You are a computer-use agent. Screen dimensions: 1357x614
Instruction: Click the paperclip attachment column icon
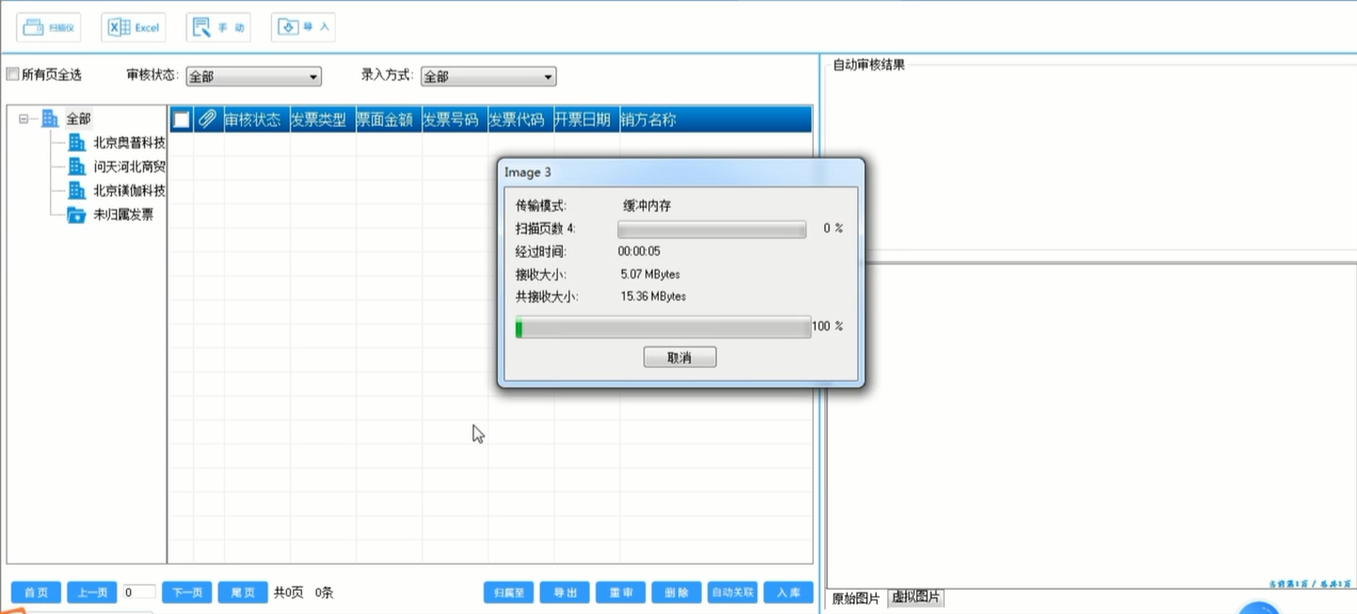208,120
